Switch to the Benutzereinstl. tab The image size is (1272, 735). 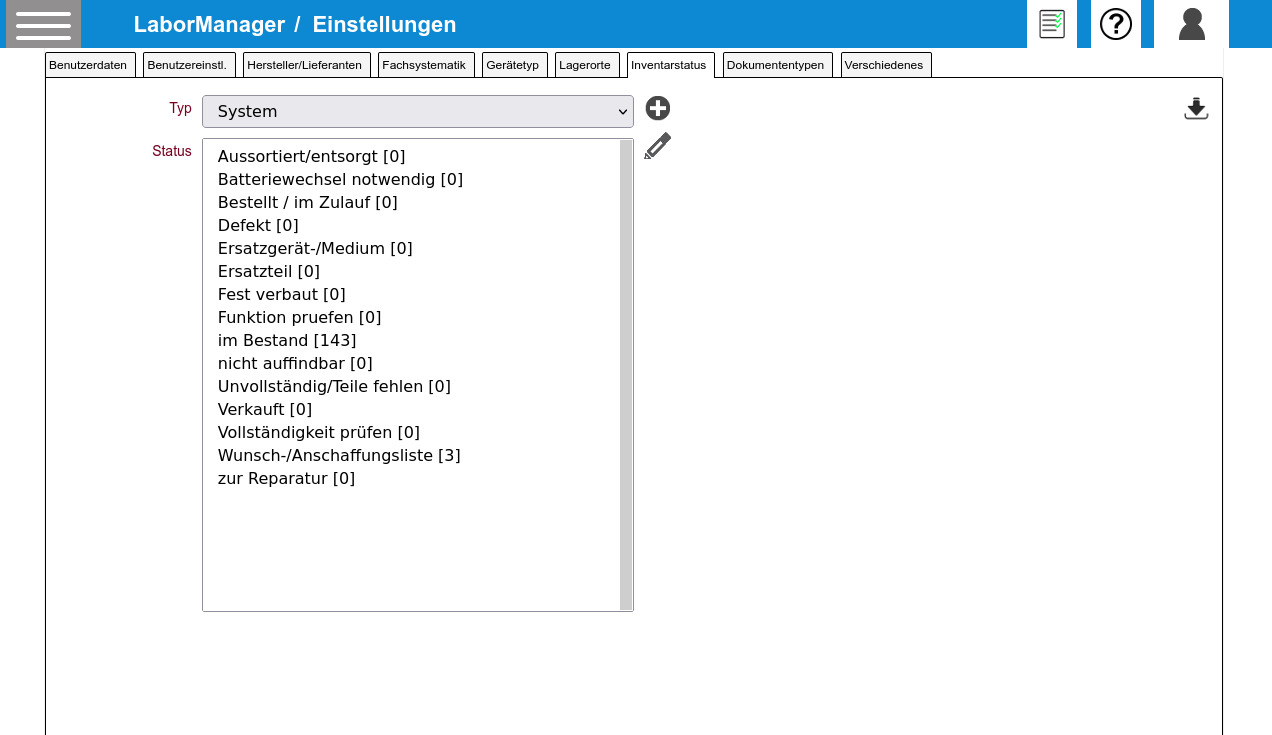pos(189,65)
